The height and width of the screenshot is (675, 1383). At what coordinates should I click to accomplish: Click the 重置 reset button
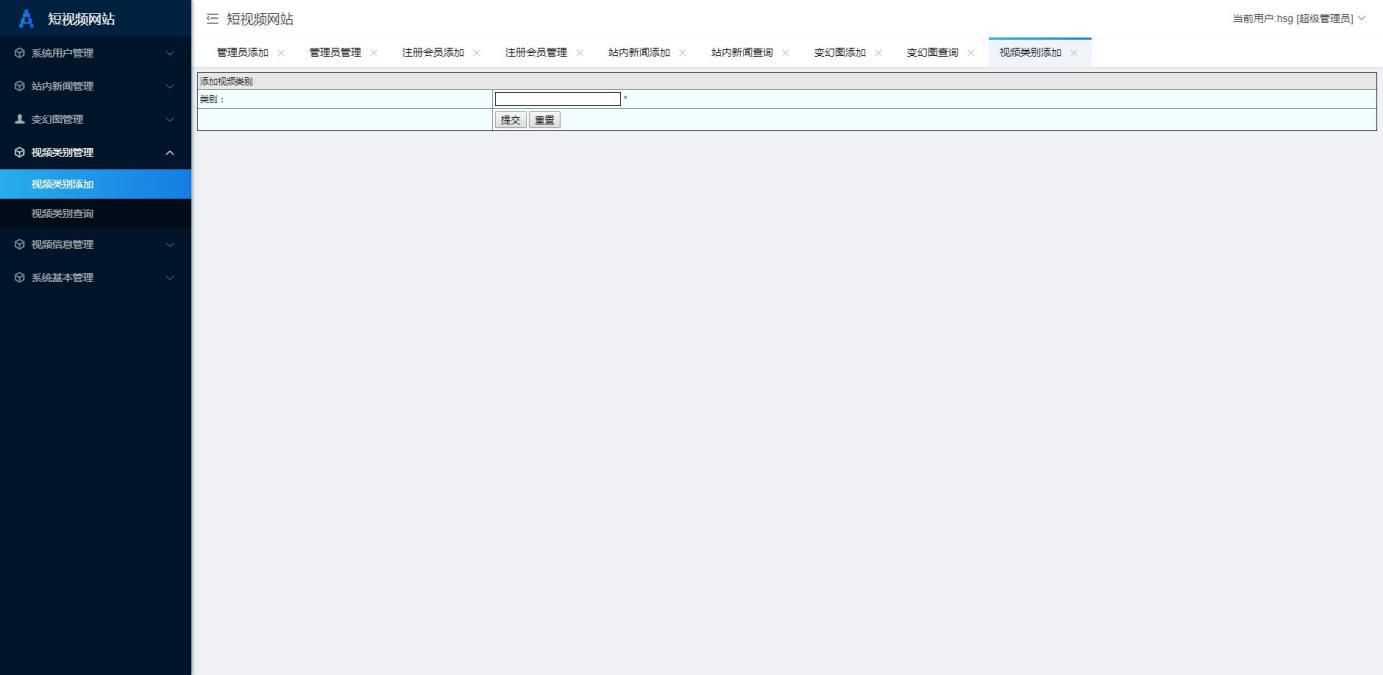545,120
